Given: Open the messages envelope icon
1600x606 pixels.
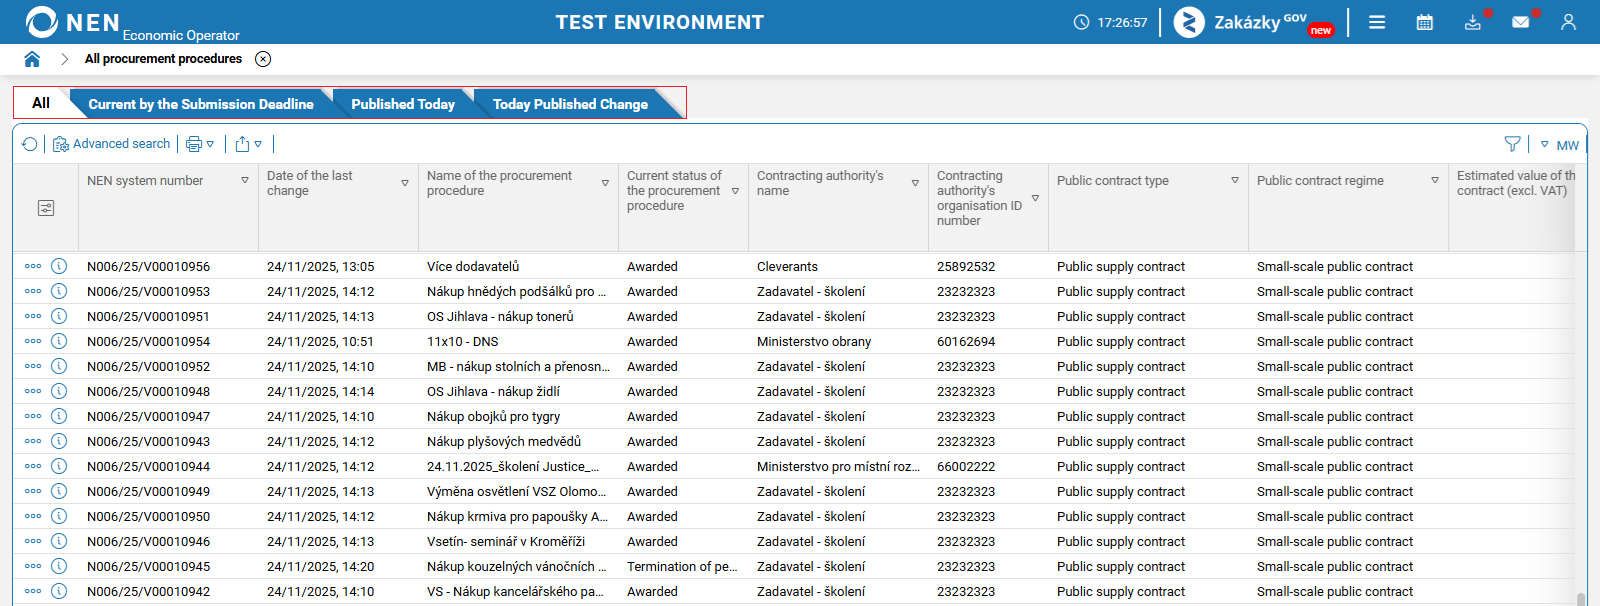Looking at the screenshot, I should [x=1521, y=22].
